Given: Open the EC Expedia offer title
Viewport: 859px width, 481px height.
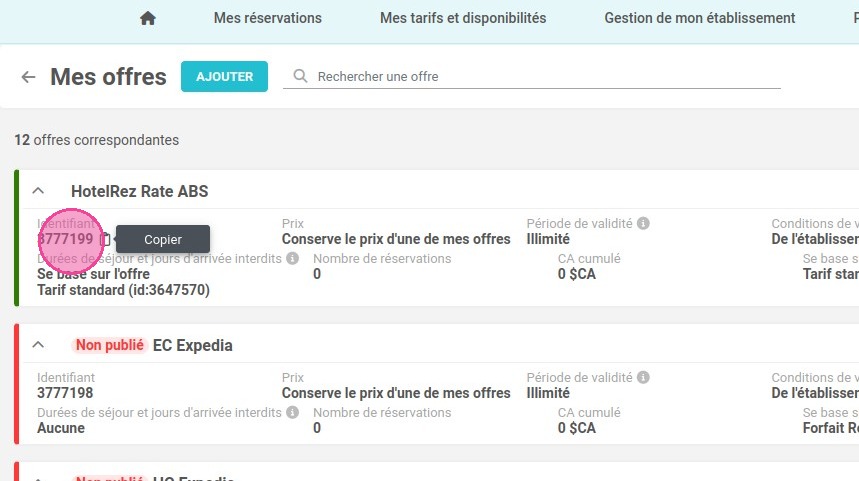Looking at the screenshot, I should (193, 345).
